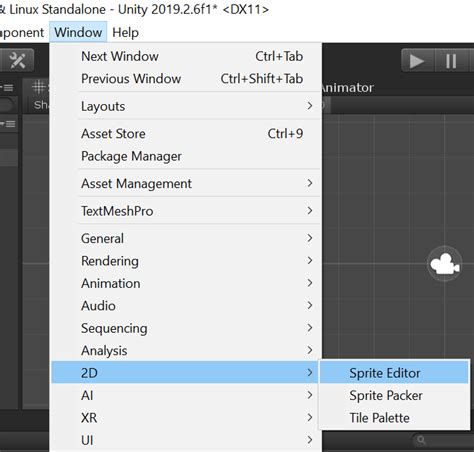
Task: Click the Pause button in toolbar
Action: [x=451, y=61]
